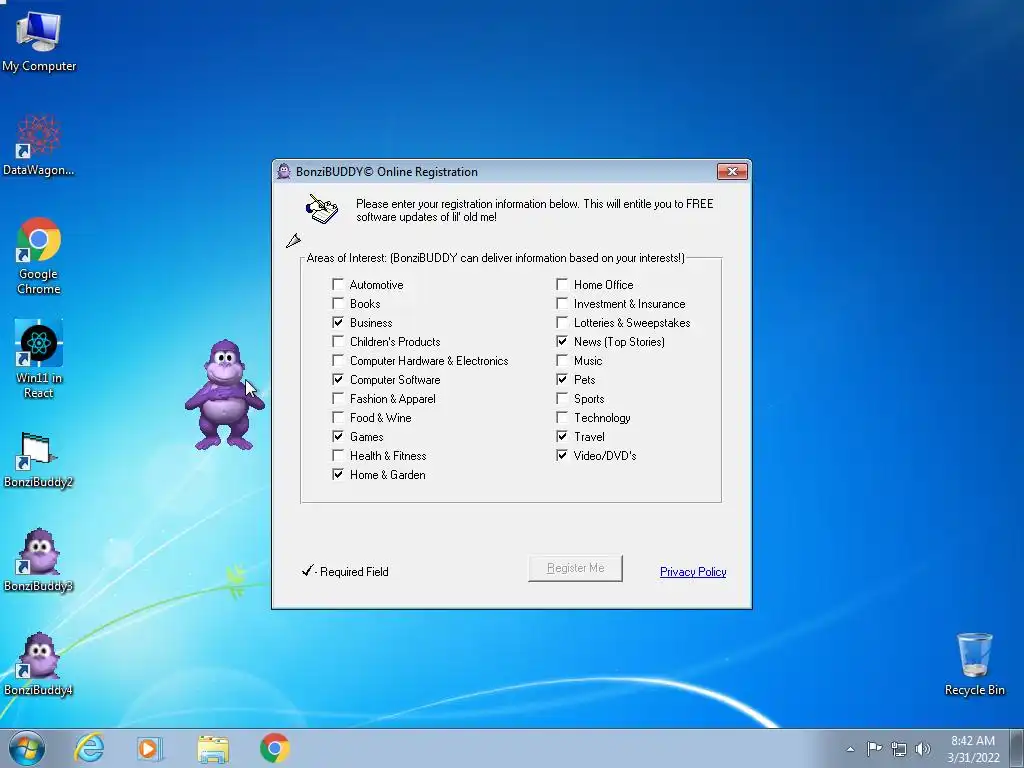
Task: Click the Register Me button
Action: click(x=575, y=568)
